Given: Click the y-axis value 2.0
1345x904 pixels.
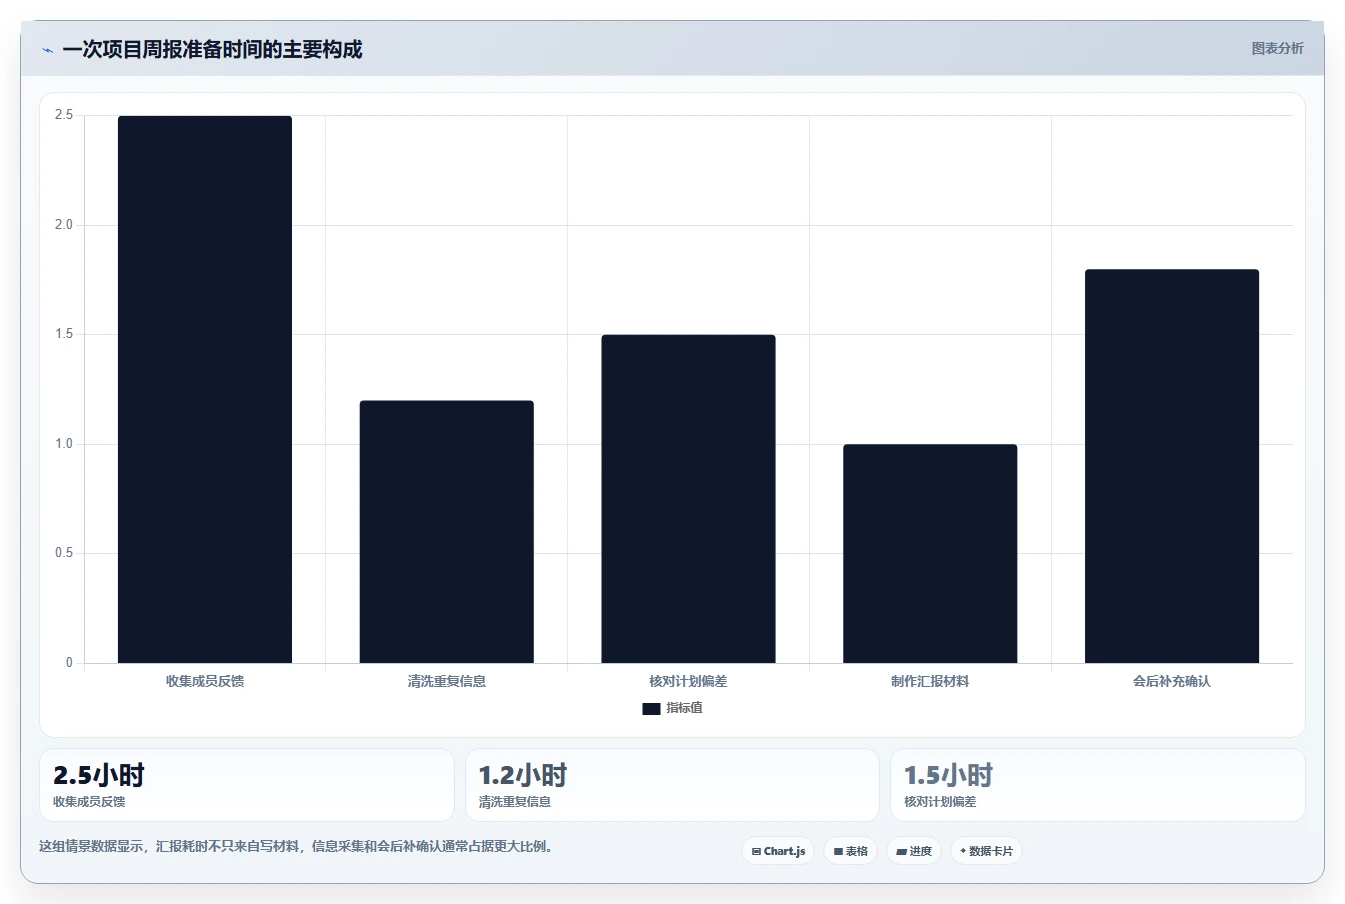Looking at the screenshot, I should (64, 225).
